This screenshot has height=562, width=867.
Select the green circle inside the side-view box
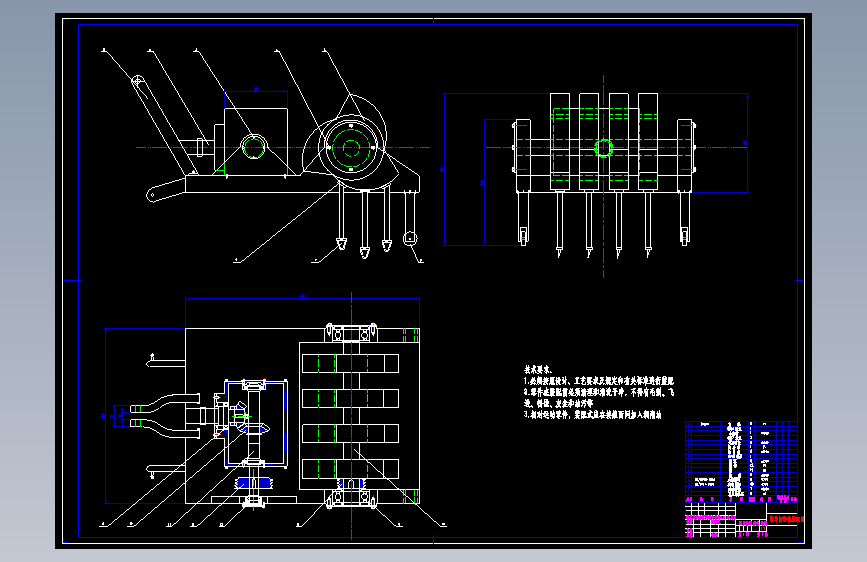coord(253,148)
